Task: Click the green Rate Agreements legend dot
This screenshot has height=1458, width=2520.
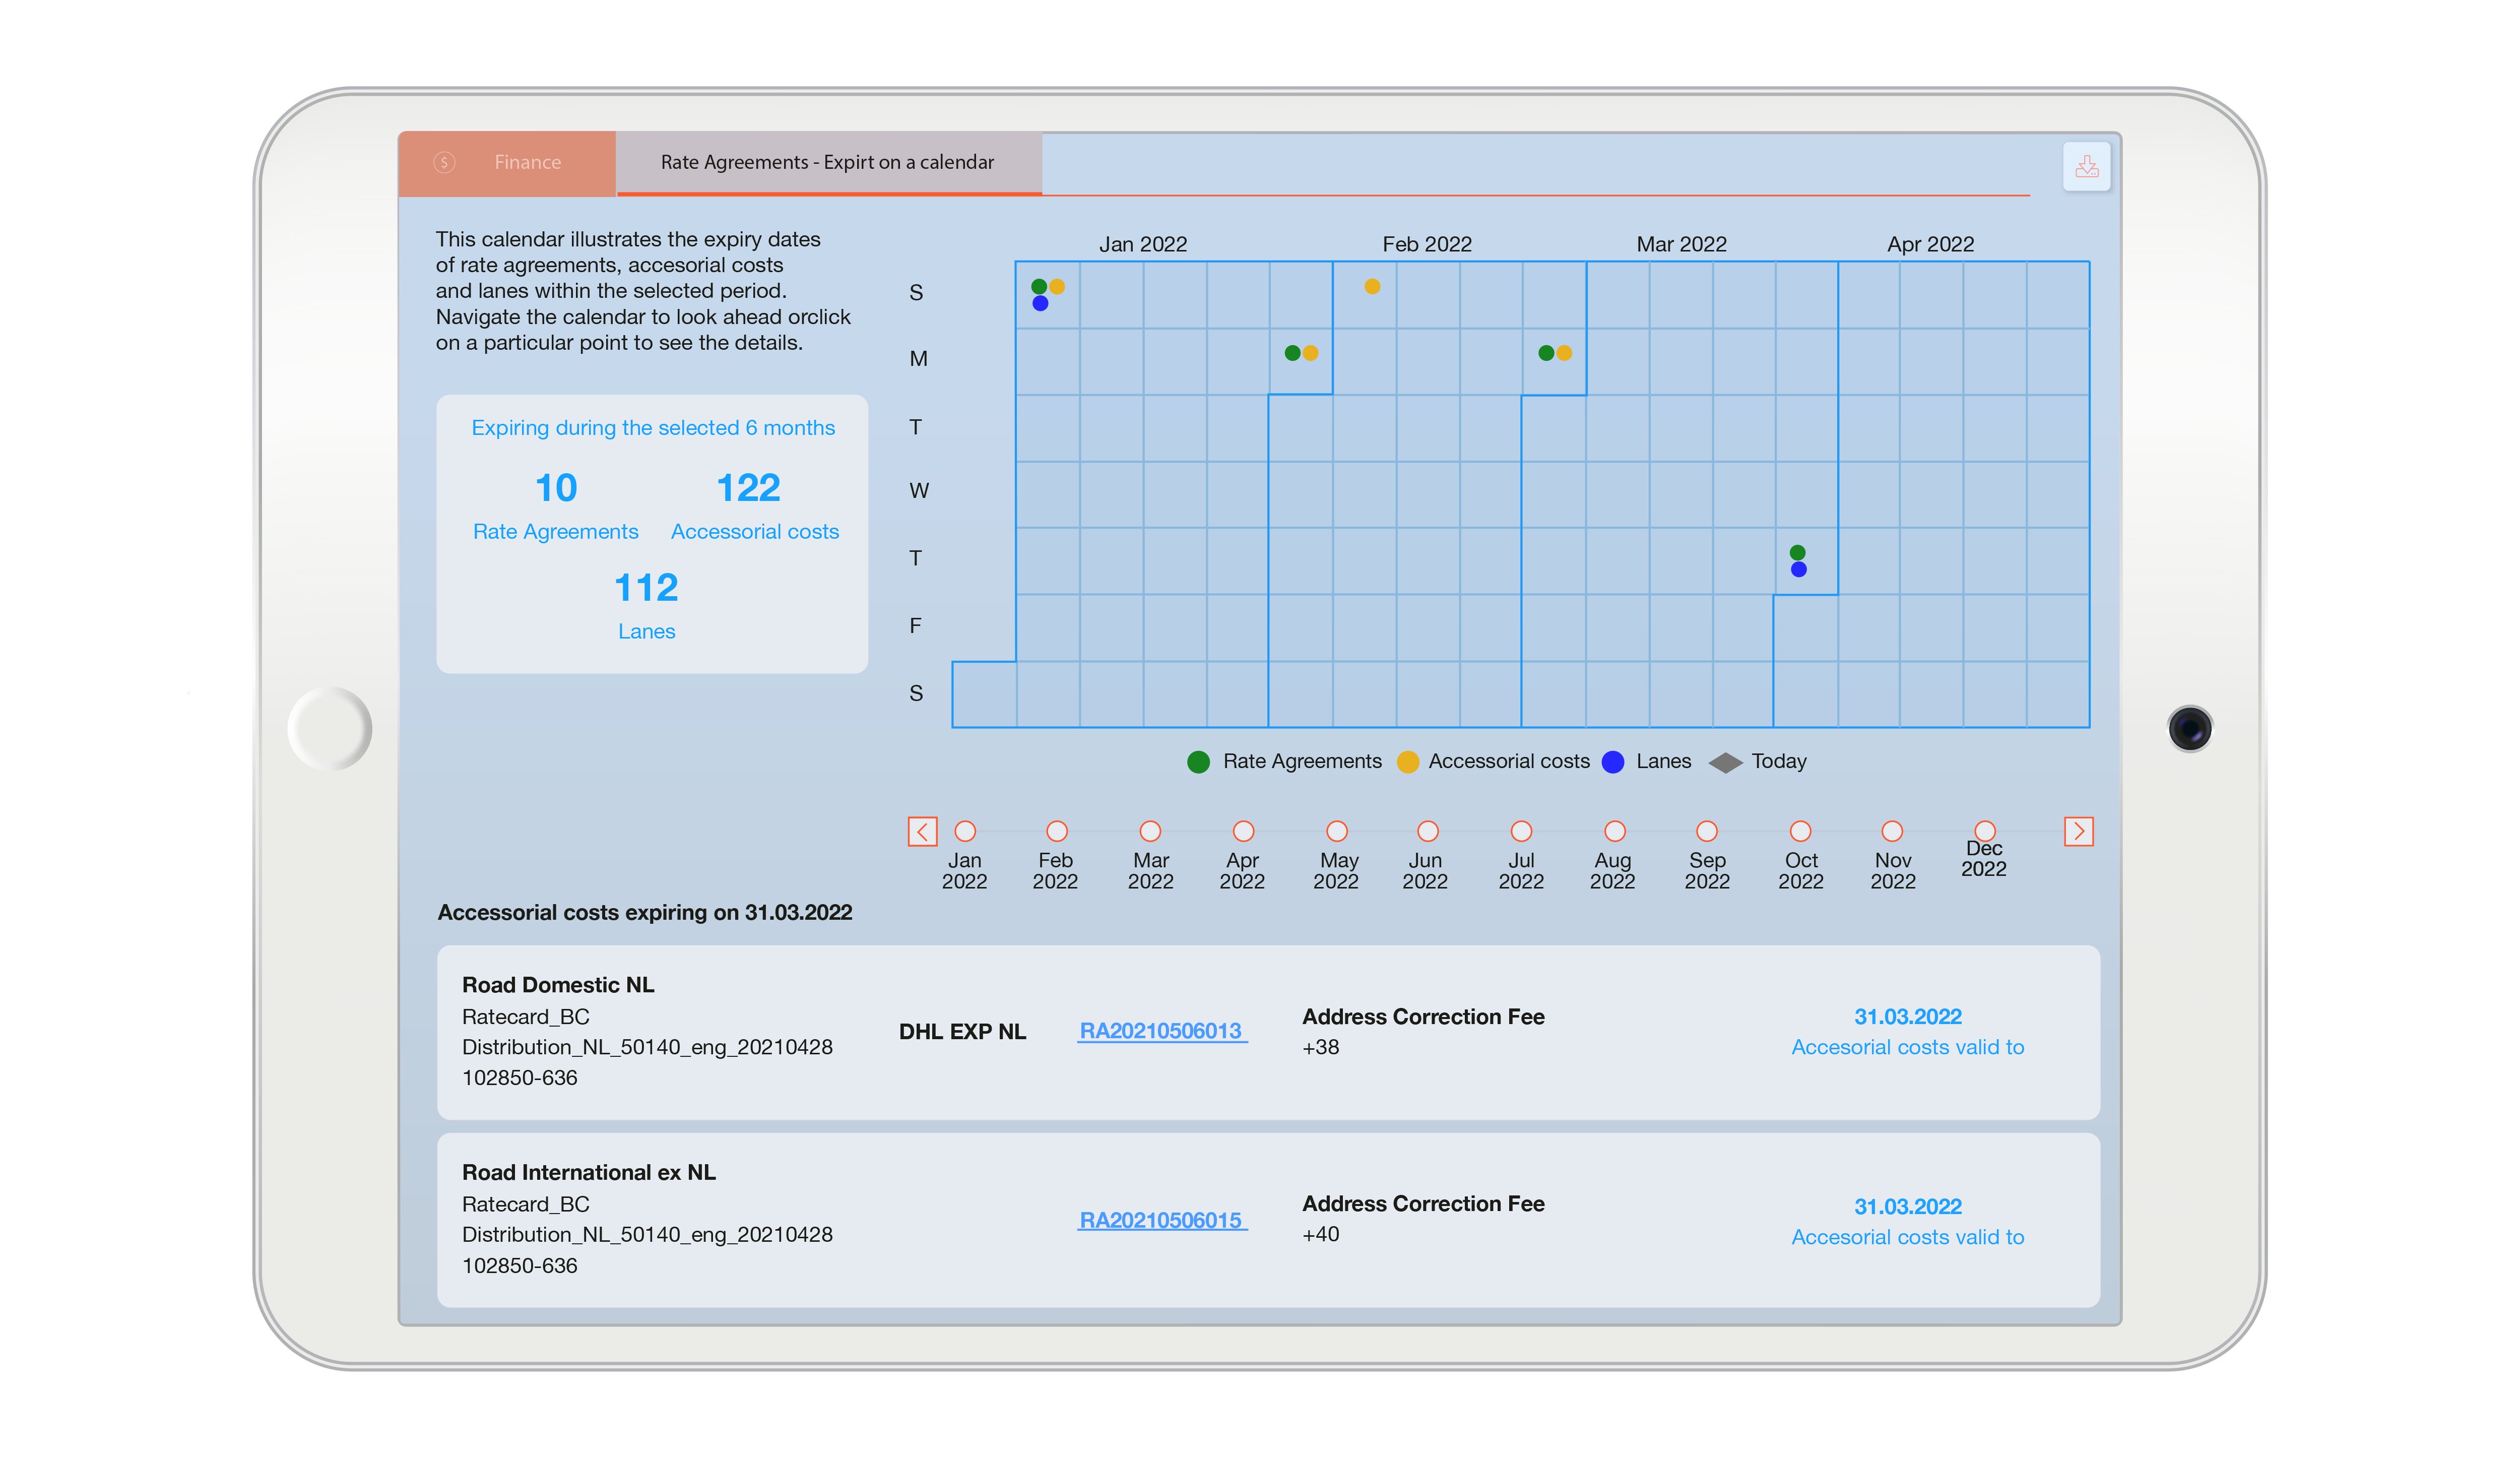Action: 1198,762
